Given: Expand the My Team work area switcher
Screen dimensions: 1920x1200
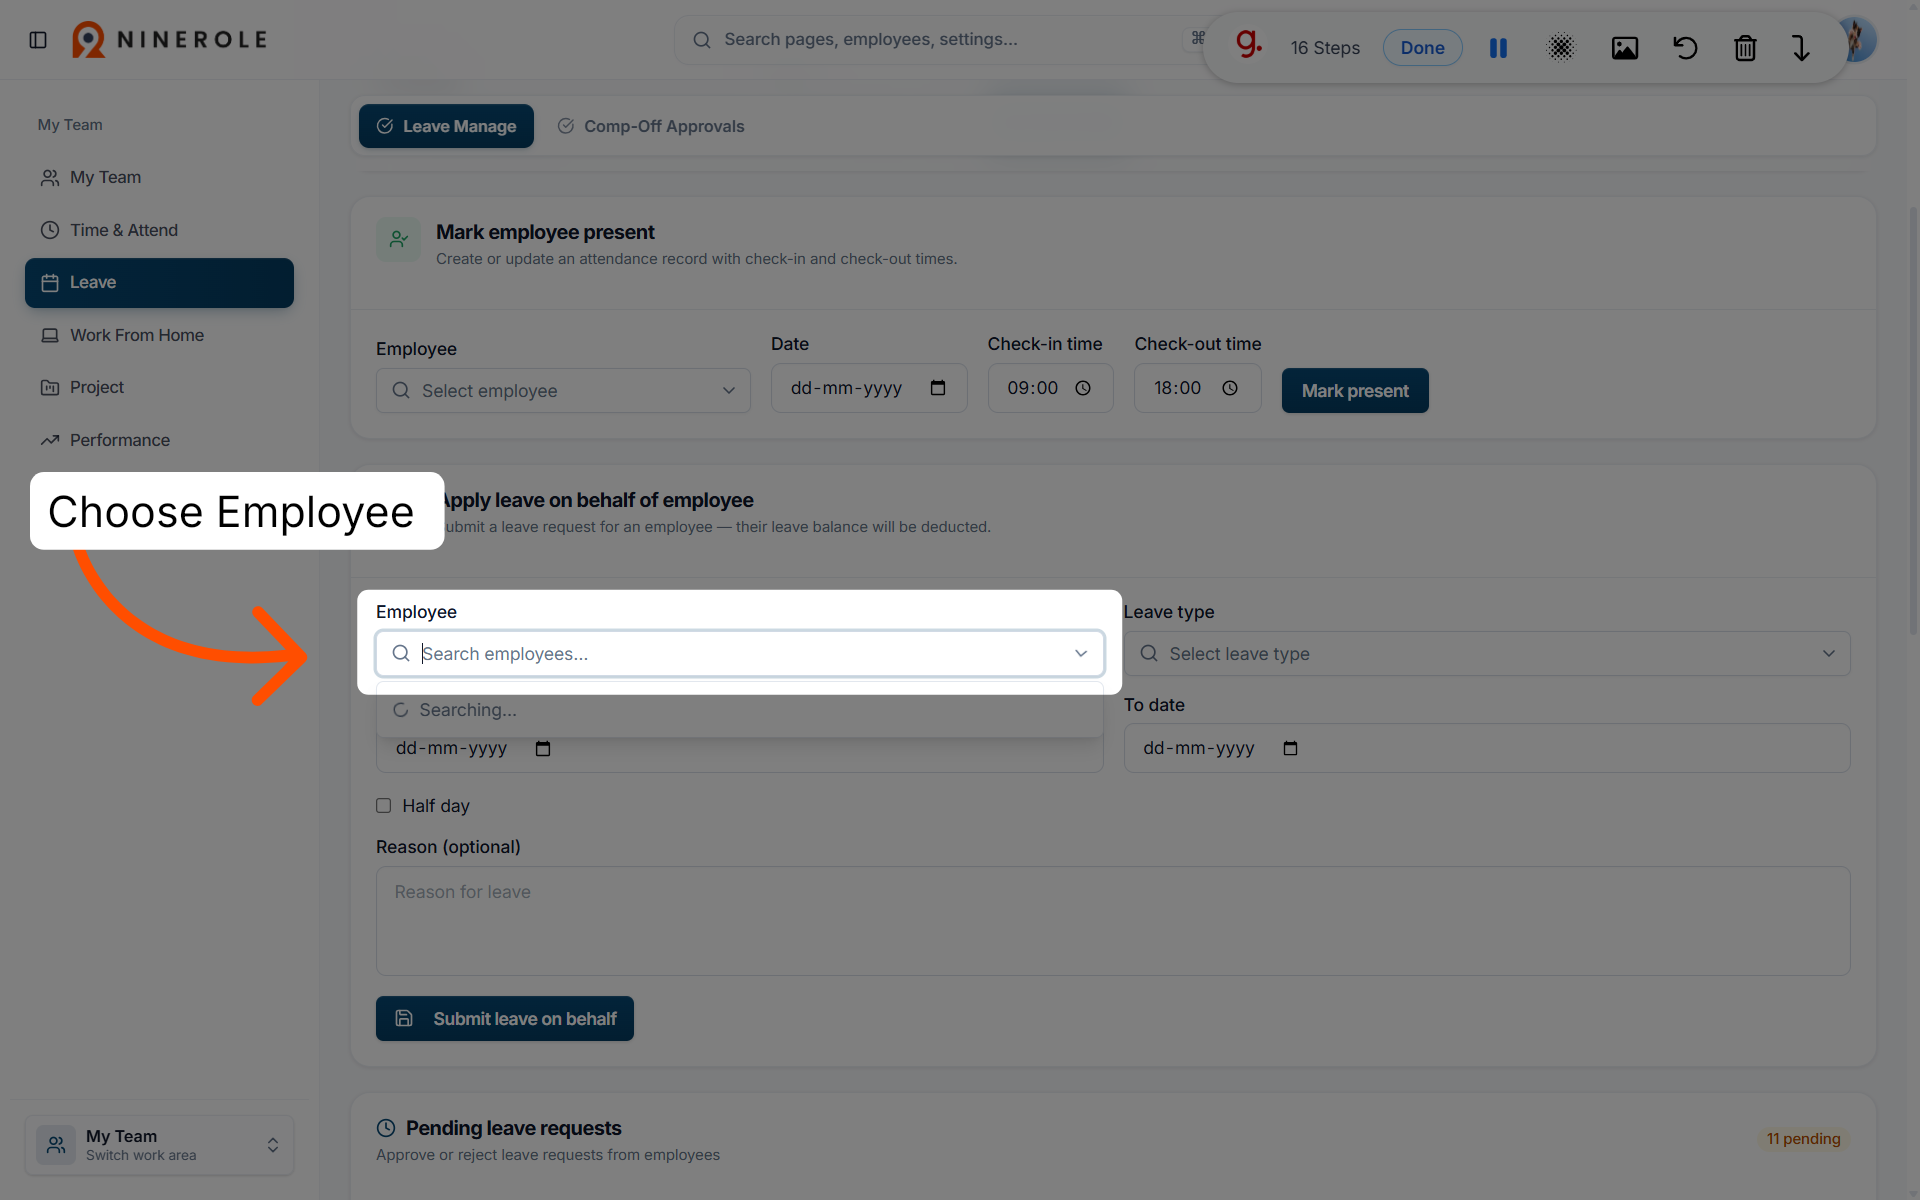Looking at the screenshot, I should (159, 1145).
